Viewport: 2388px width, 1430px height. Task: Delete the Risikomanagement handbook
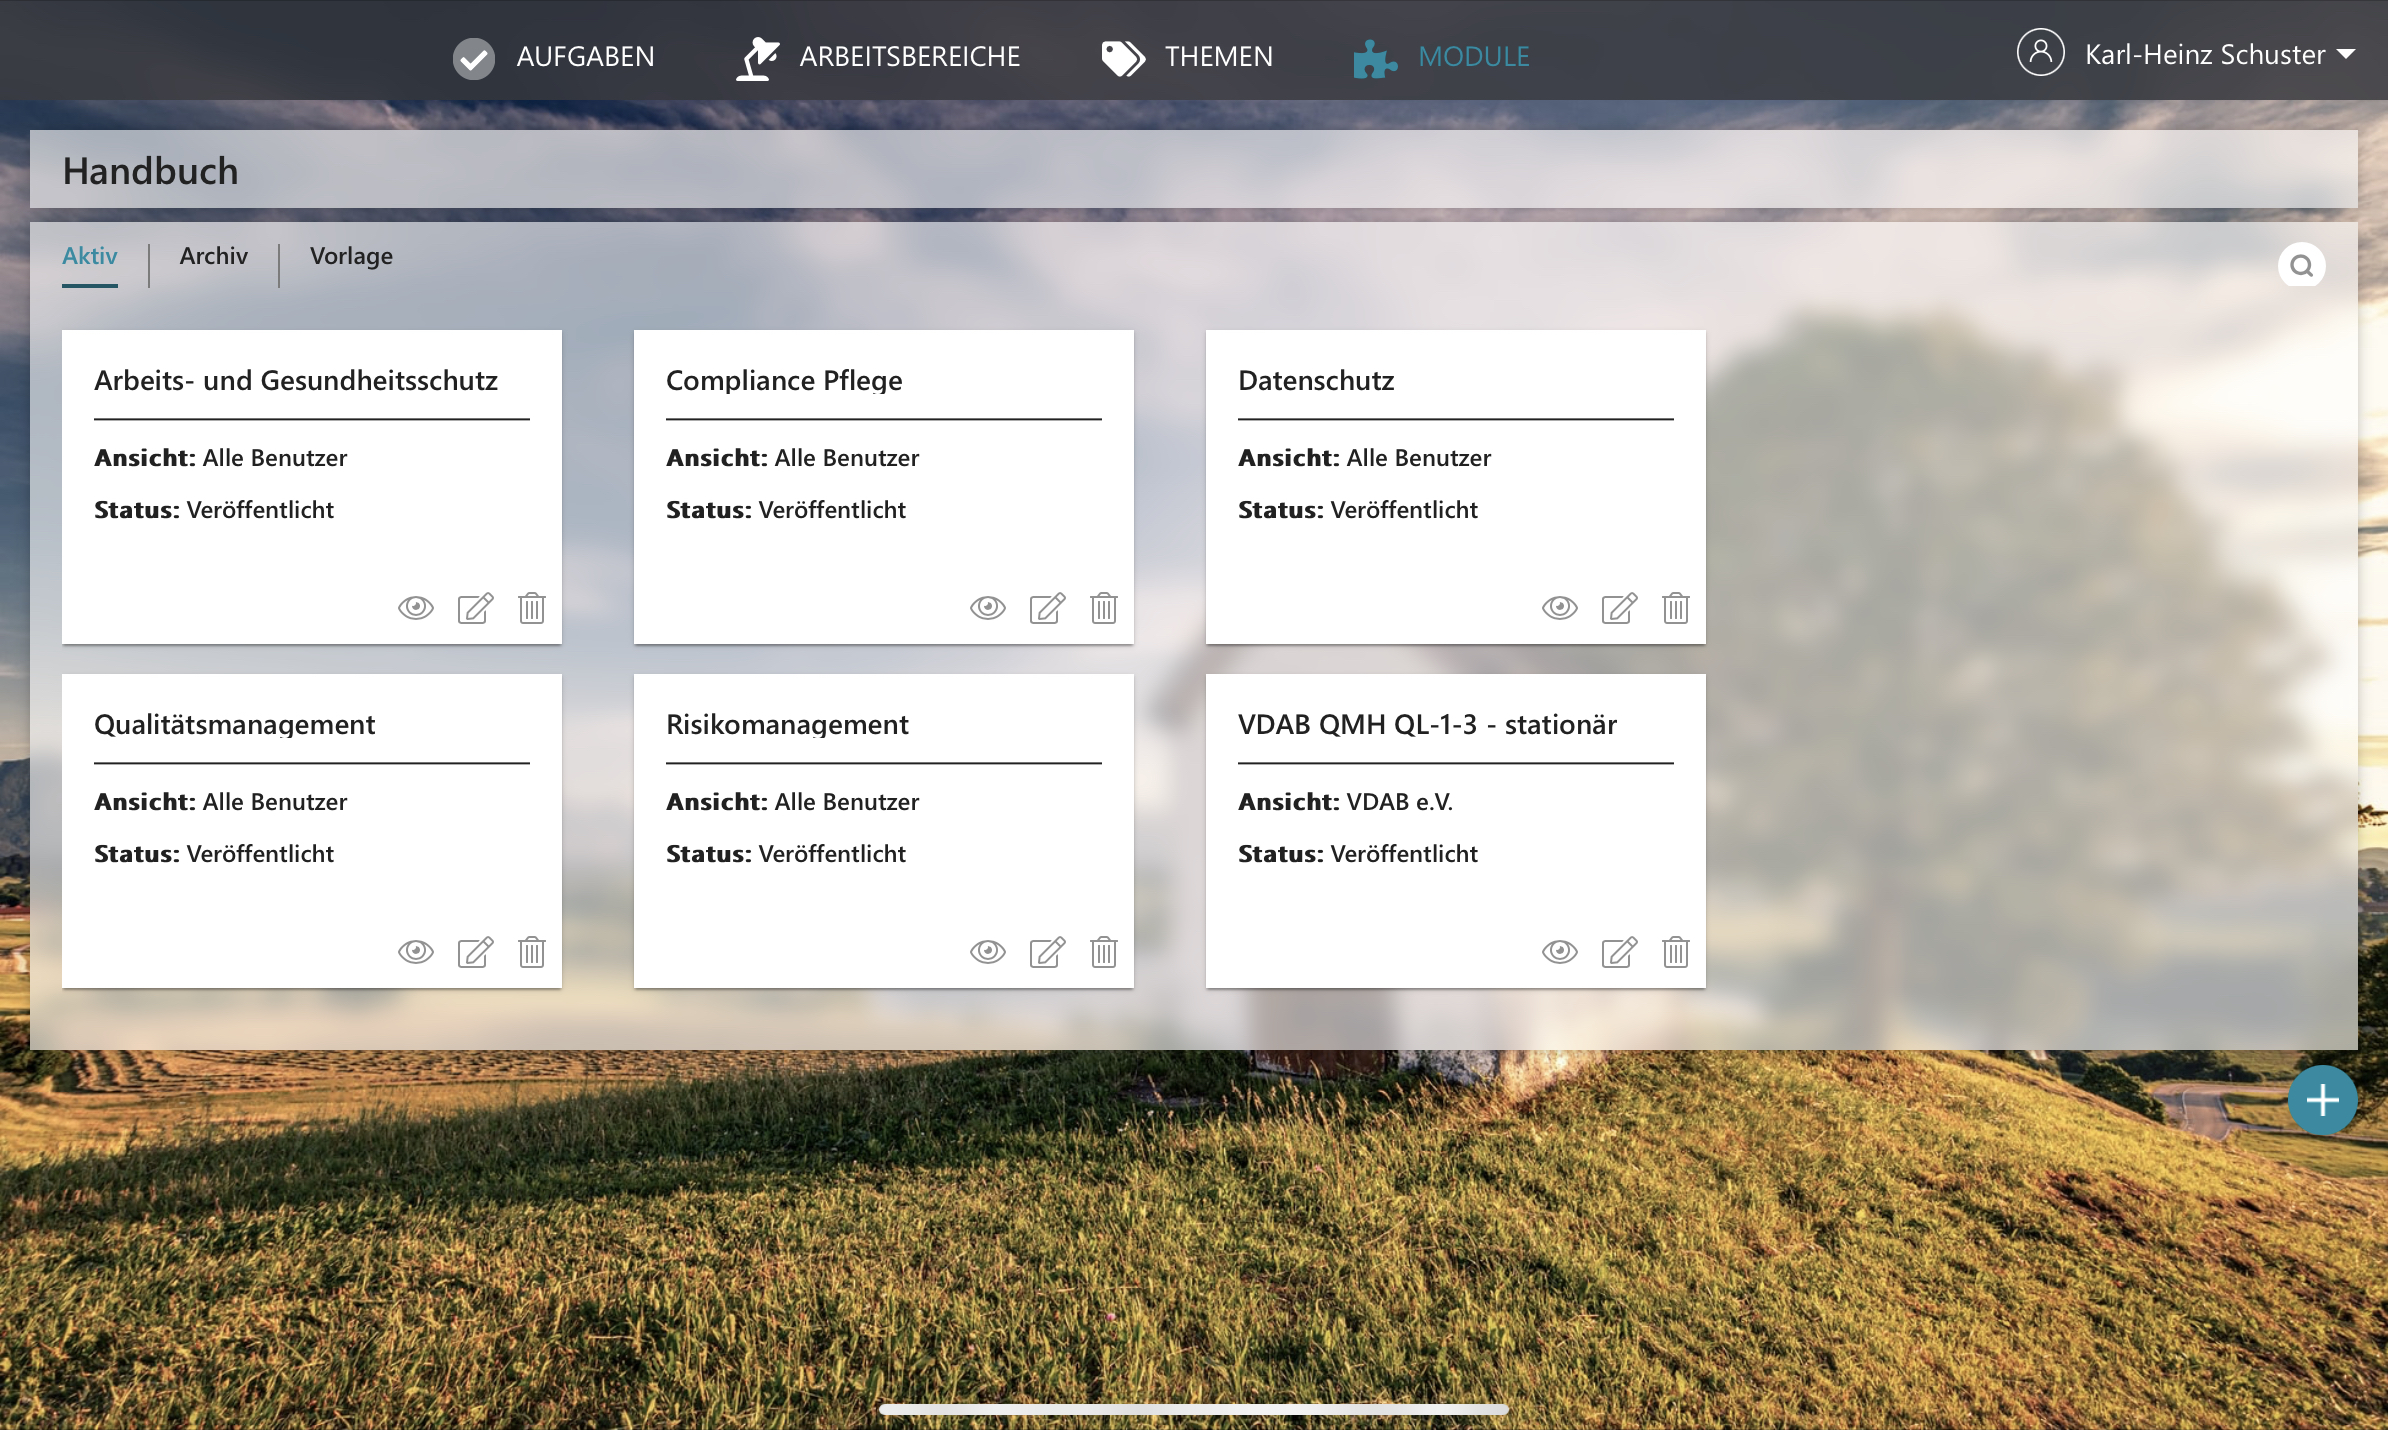pos(1103,952)
